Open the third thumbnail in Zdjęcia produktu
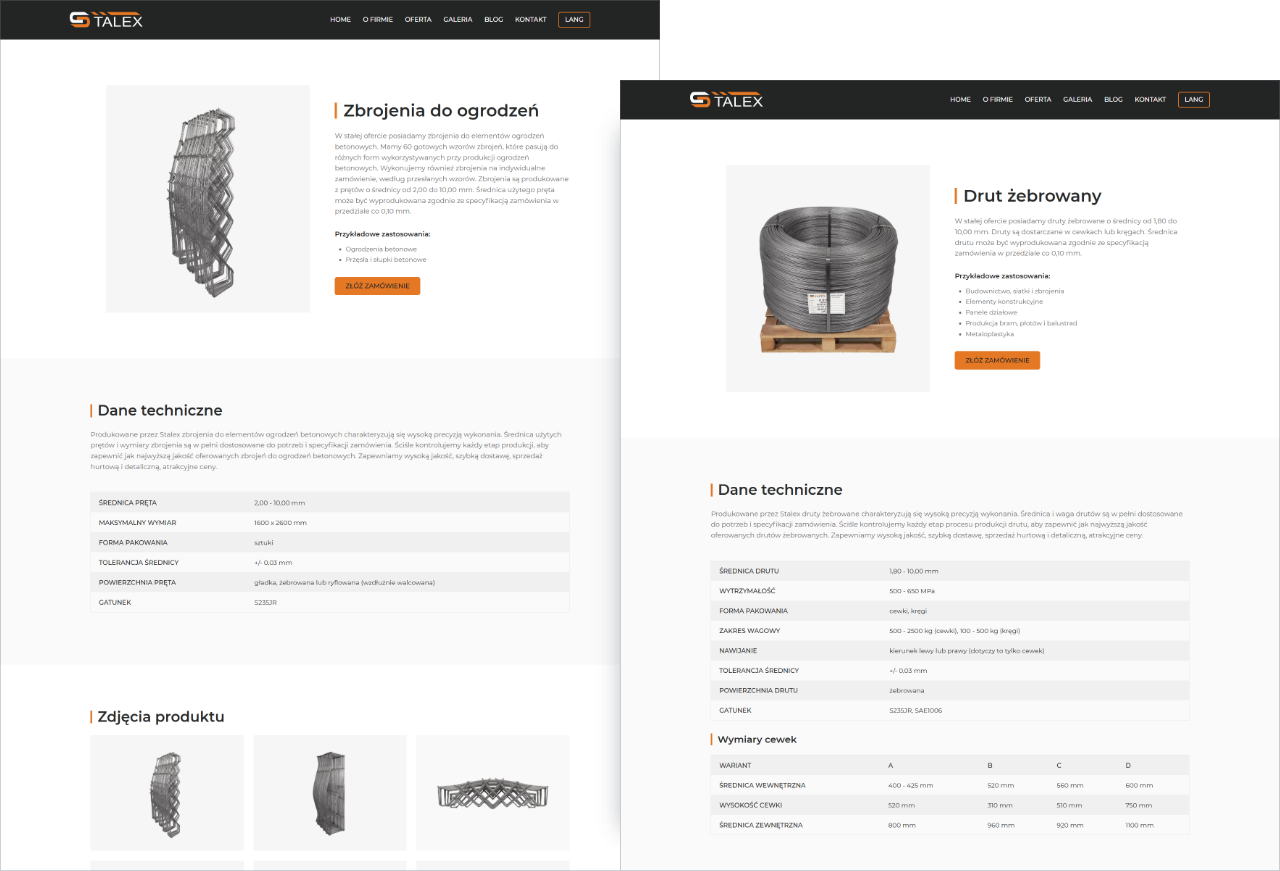The image size is (1280, 871). coord(492,794)
